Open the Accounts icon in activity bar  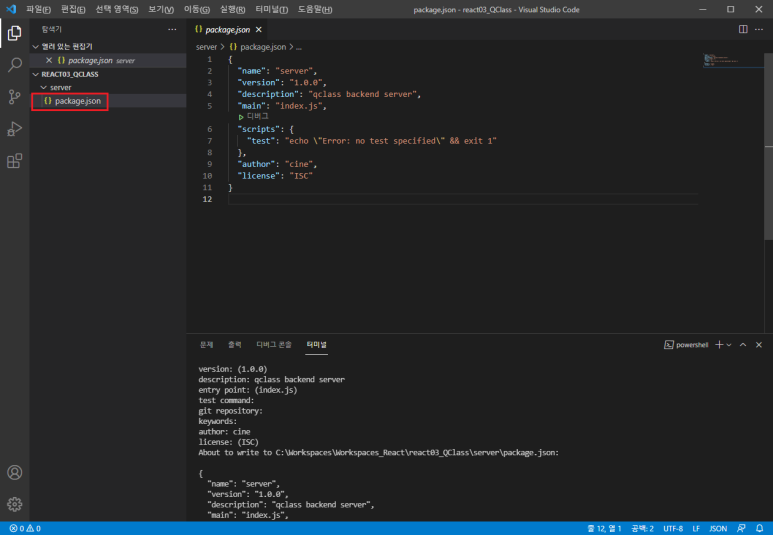click(x=14, y=472)
